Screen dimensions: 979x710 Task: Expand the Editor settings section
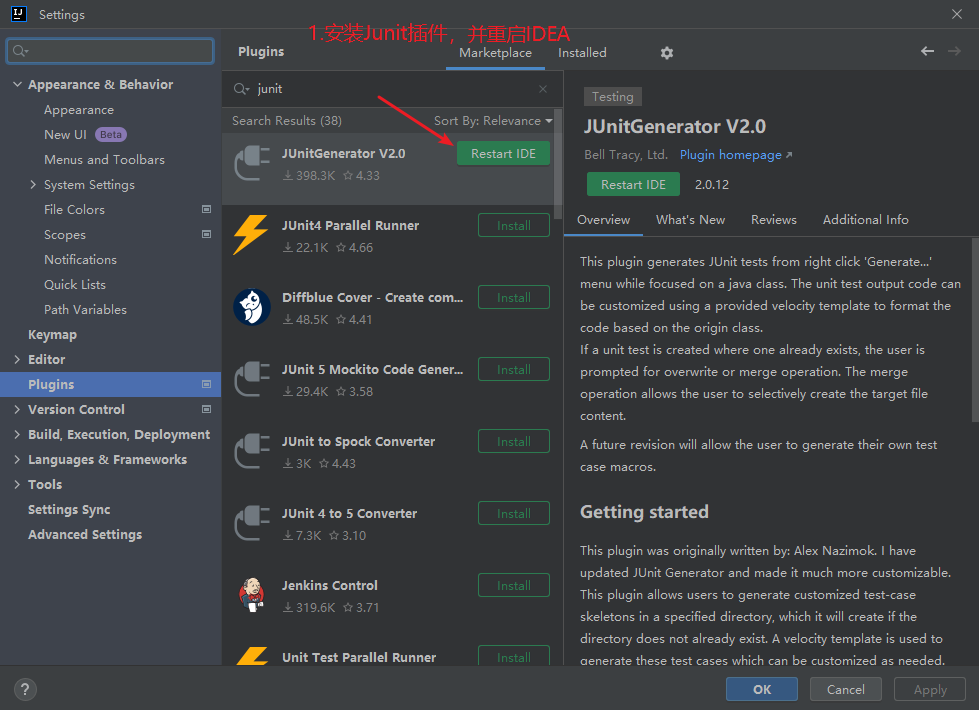pyautogui.click(x=17, y=359)
